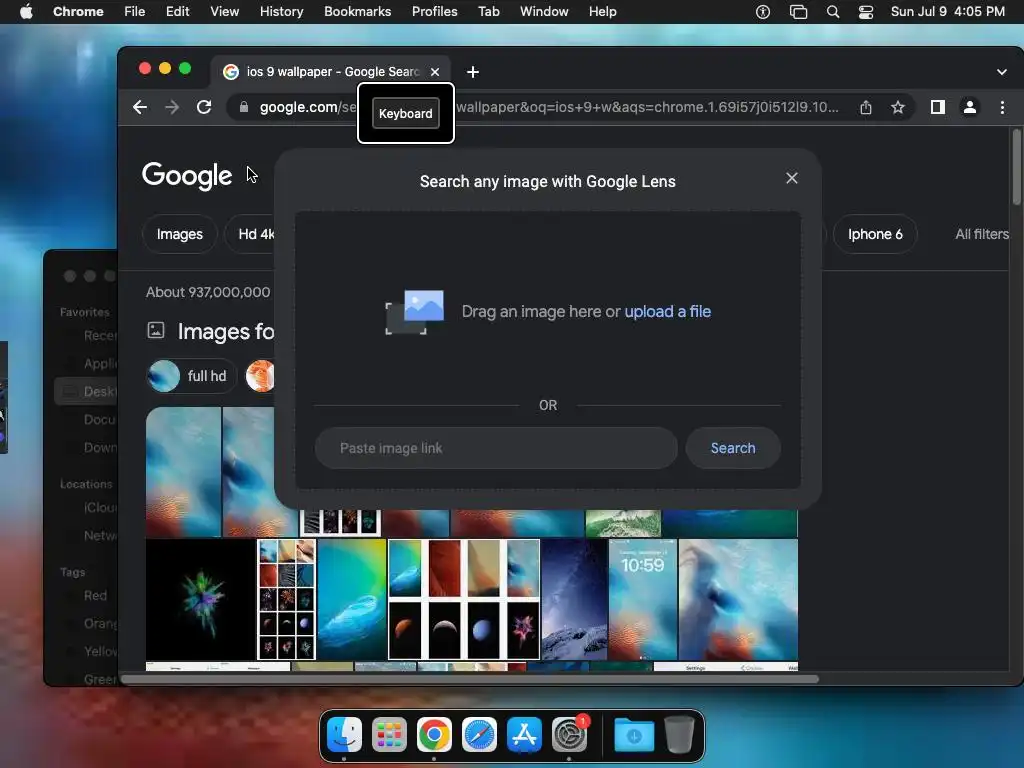Open the Bookmarks menu
The width and height of the screenshot is (1024, 768).
357,12
